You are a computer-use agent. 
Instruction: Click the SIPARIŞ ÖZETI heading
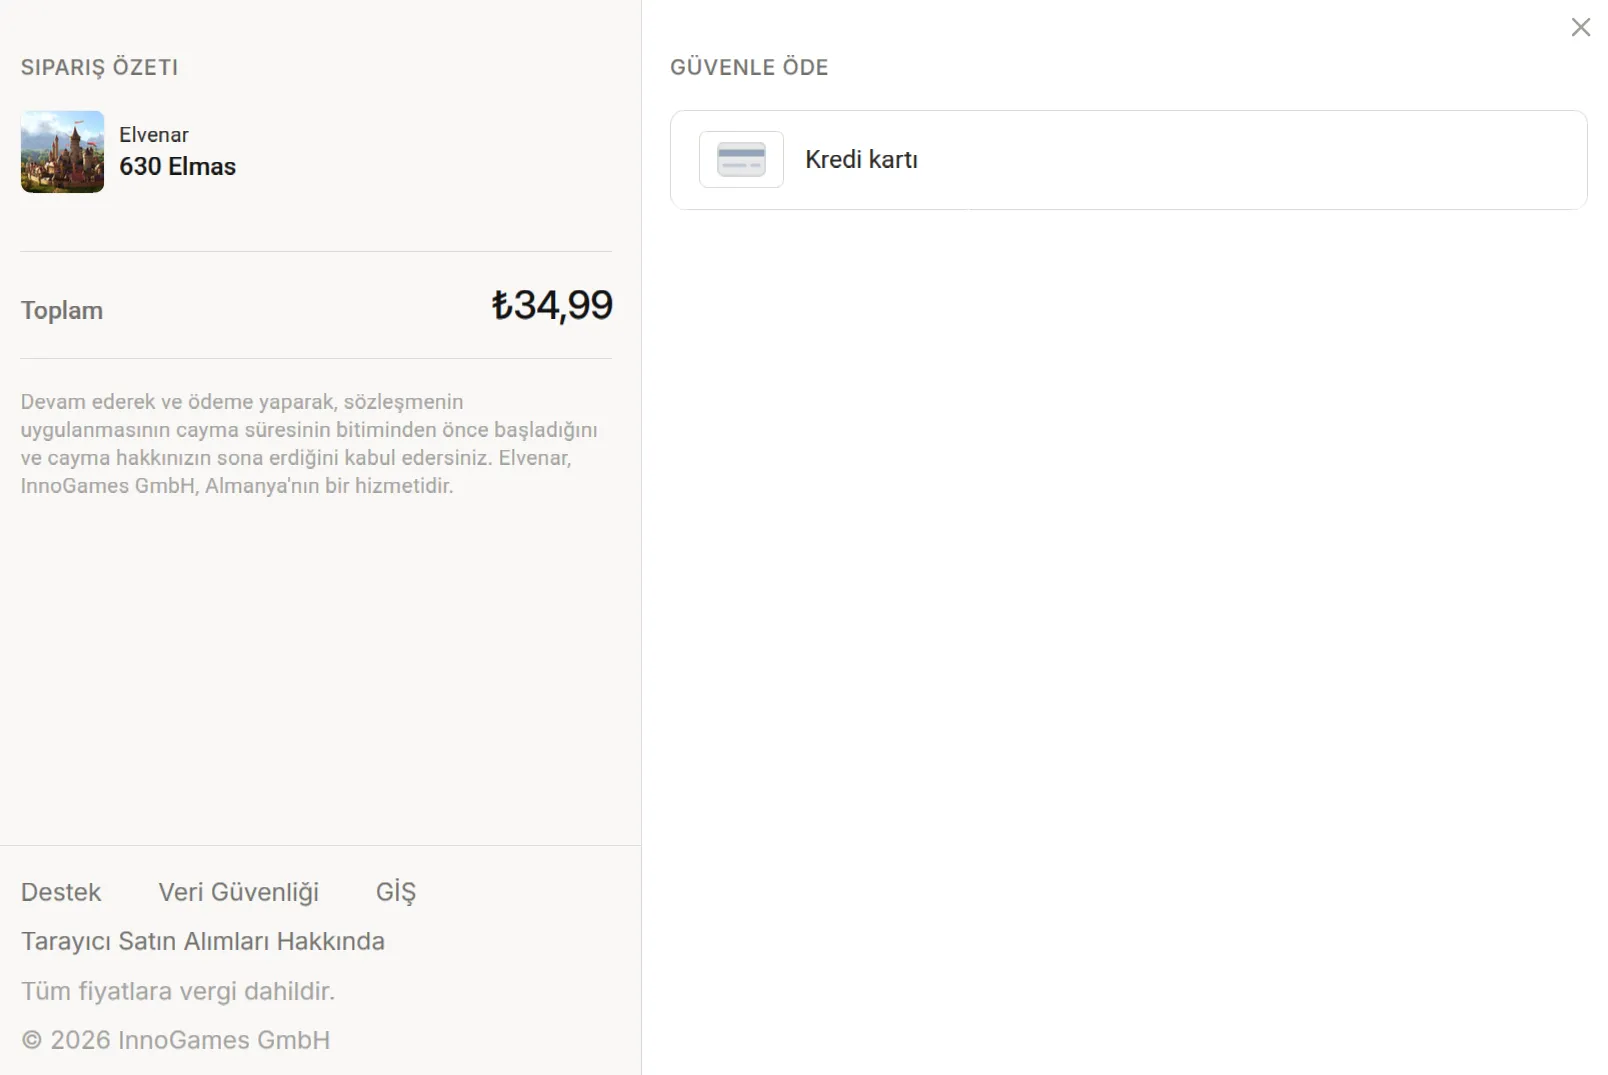click(x=100, y=67)
